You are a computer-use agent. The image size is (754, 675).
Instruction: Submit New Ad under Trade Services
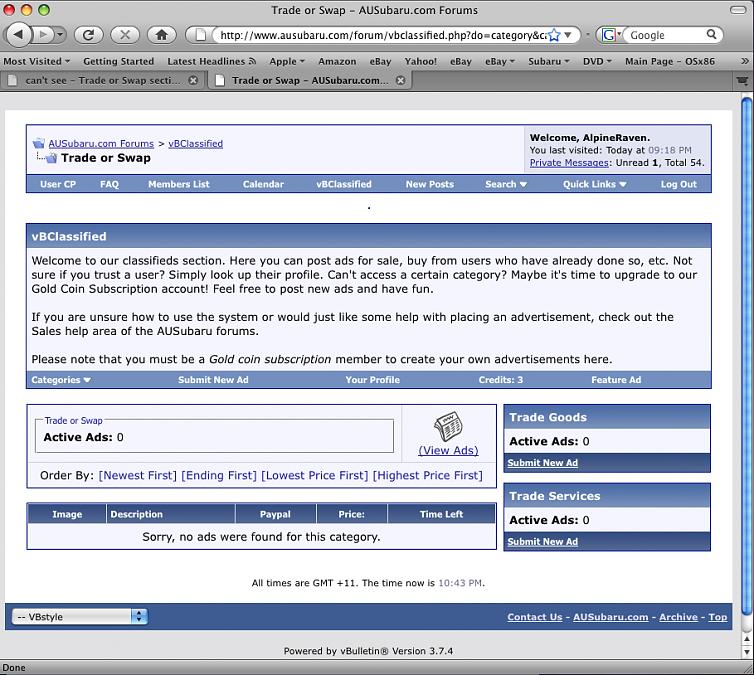click(542, 542)
